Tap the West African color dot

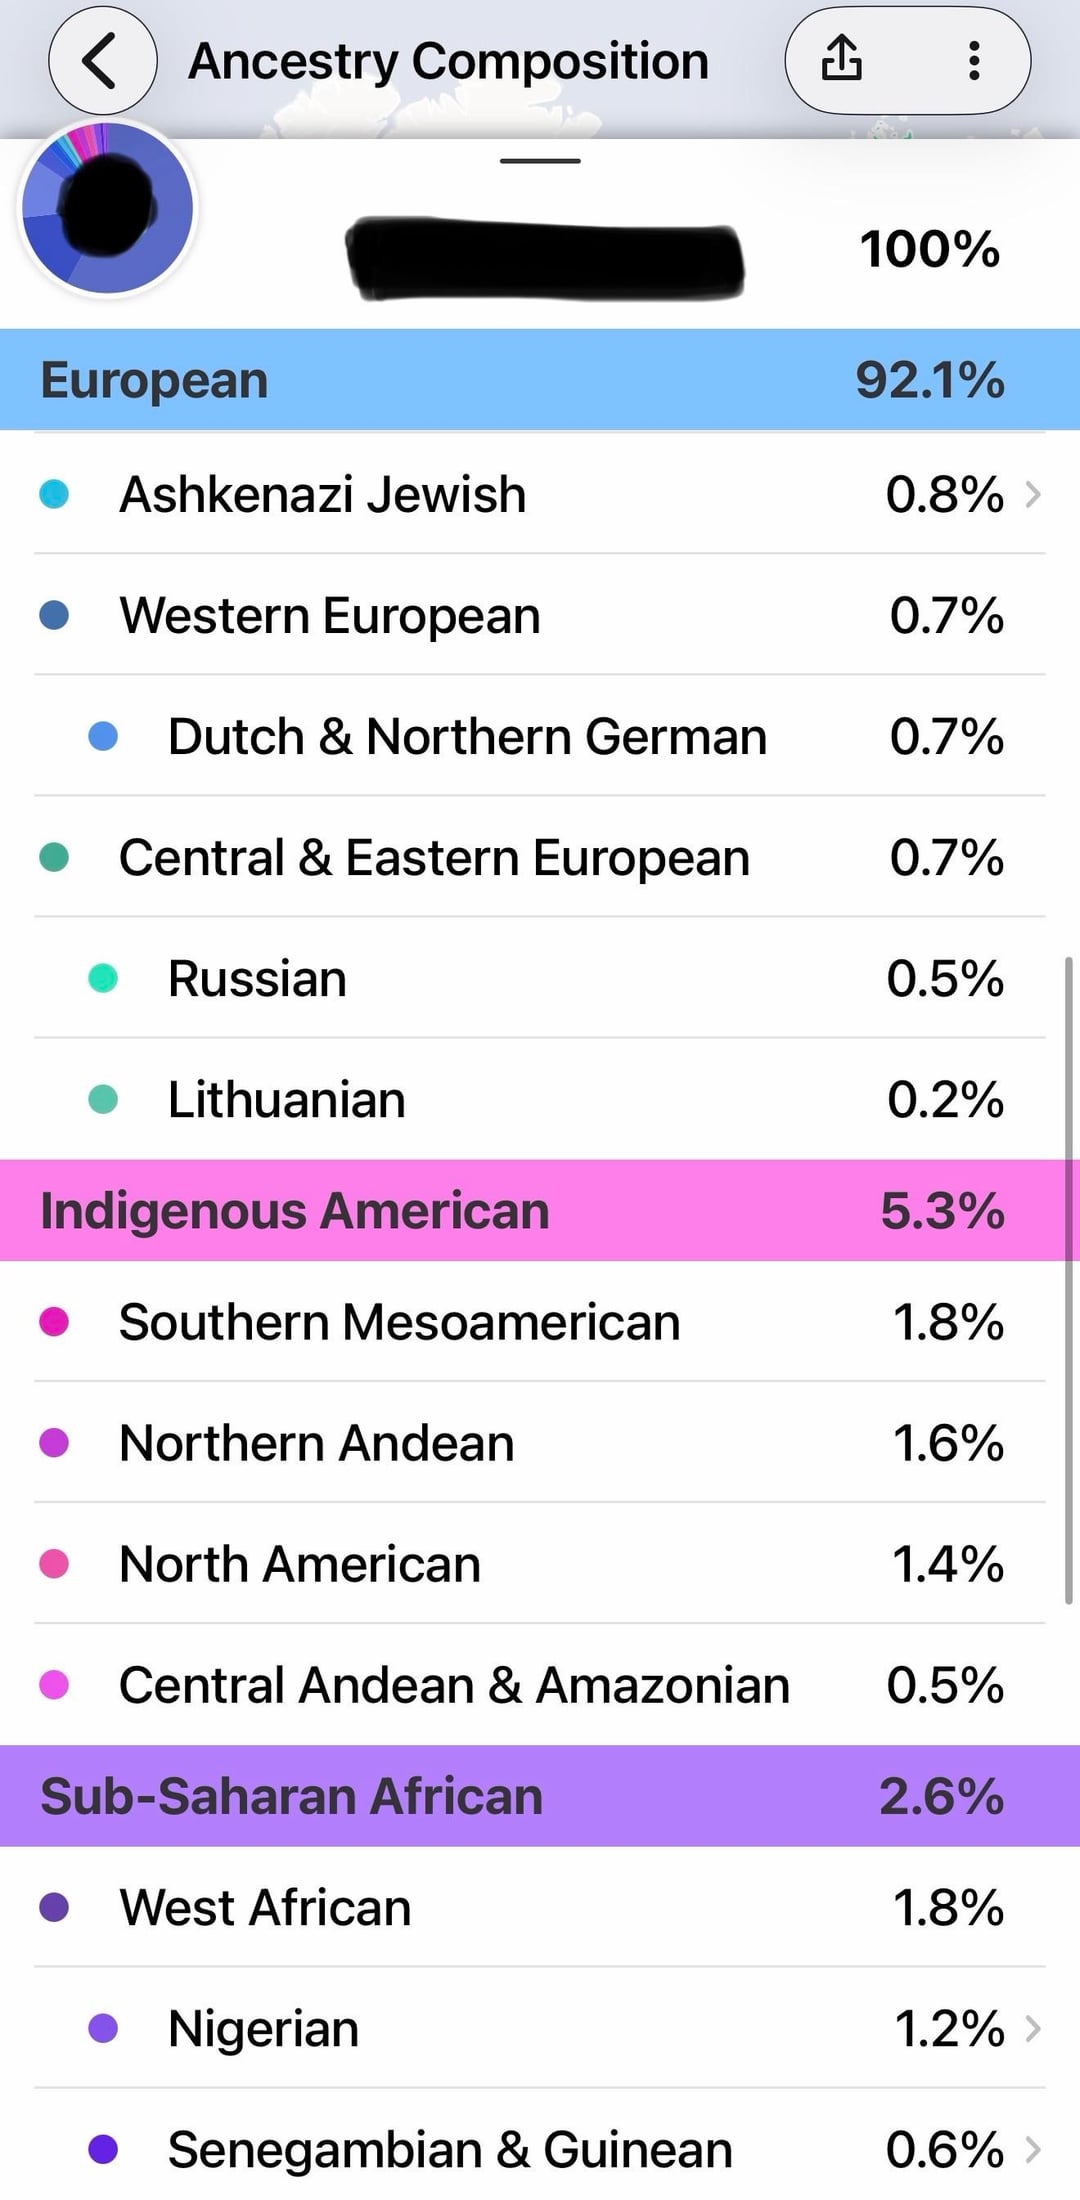(54, 1907)
